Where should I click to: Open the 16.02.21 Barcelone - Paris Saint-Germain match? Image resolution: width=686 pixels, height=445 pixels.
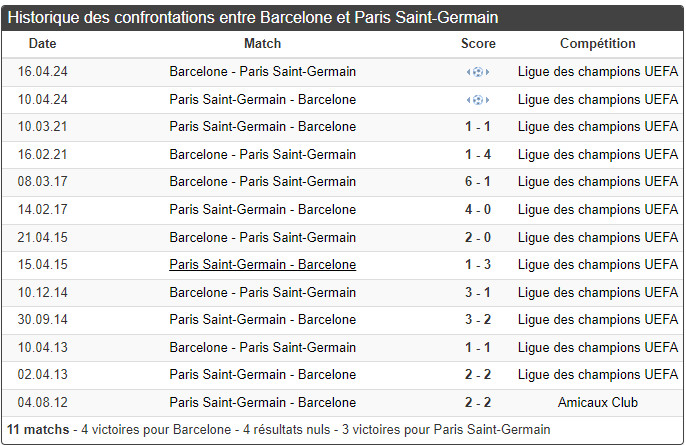point(263,155)
